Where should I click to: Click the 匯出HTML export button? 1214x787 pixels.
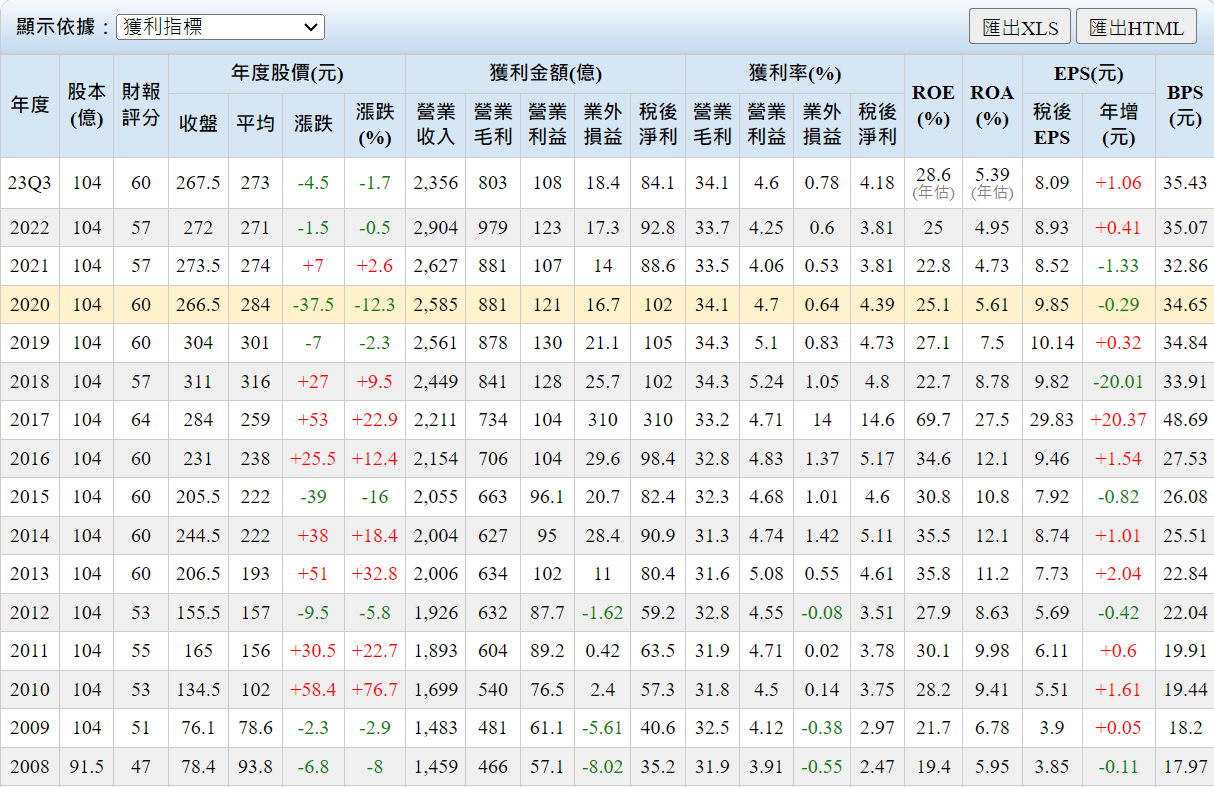1136,27
